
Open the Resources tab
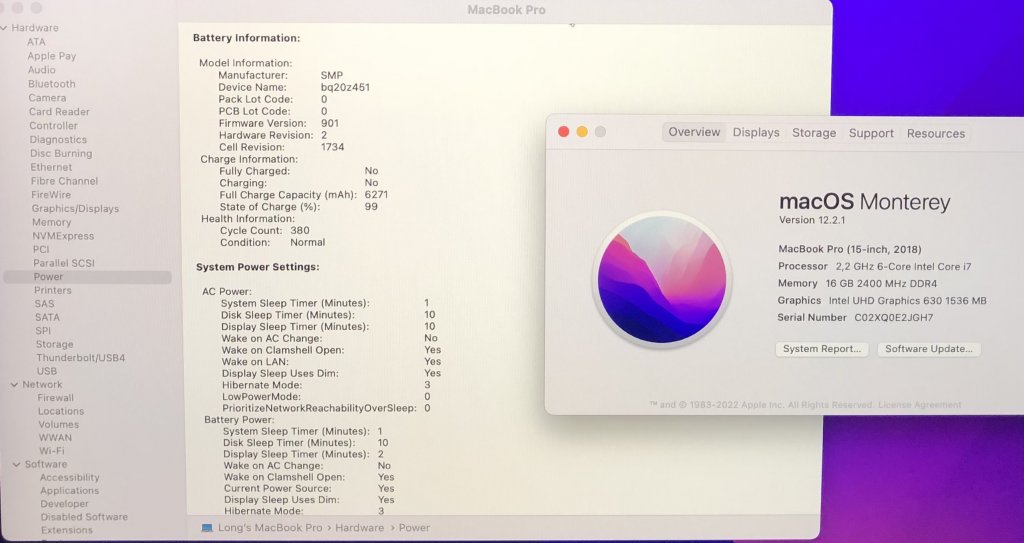(935, 133)
